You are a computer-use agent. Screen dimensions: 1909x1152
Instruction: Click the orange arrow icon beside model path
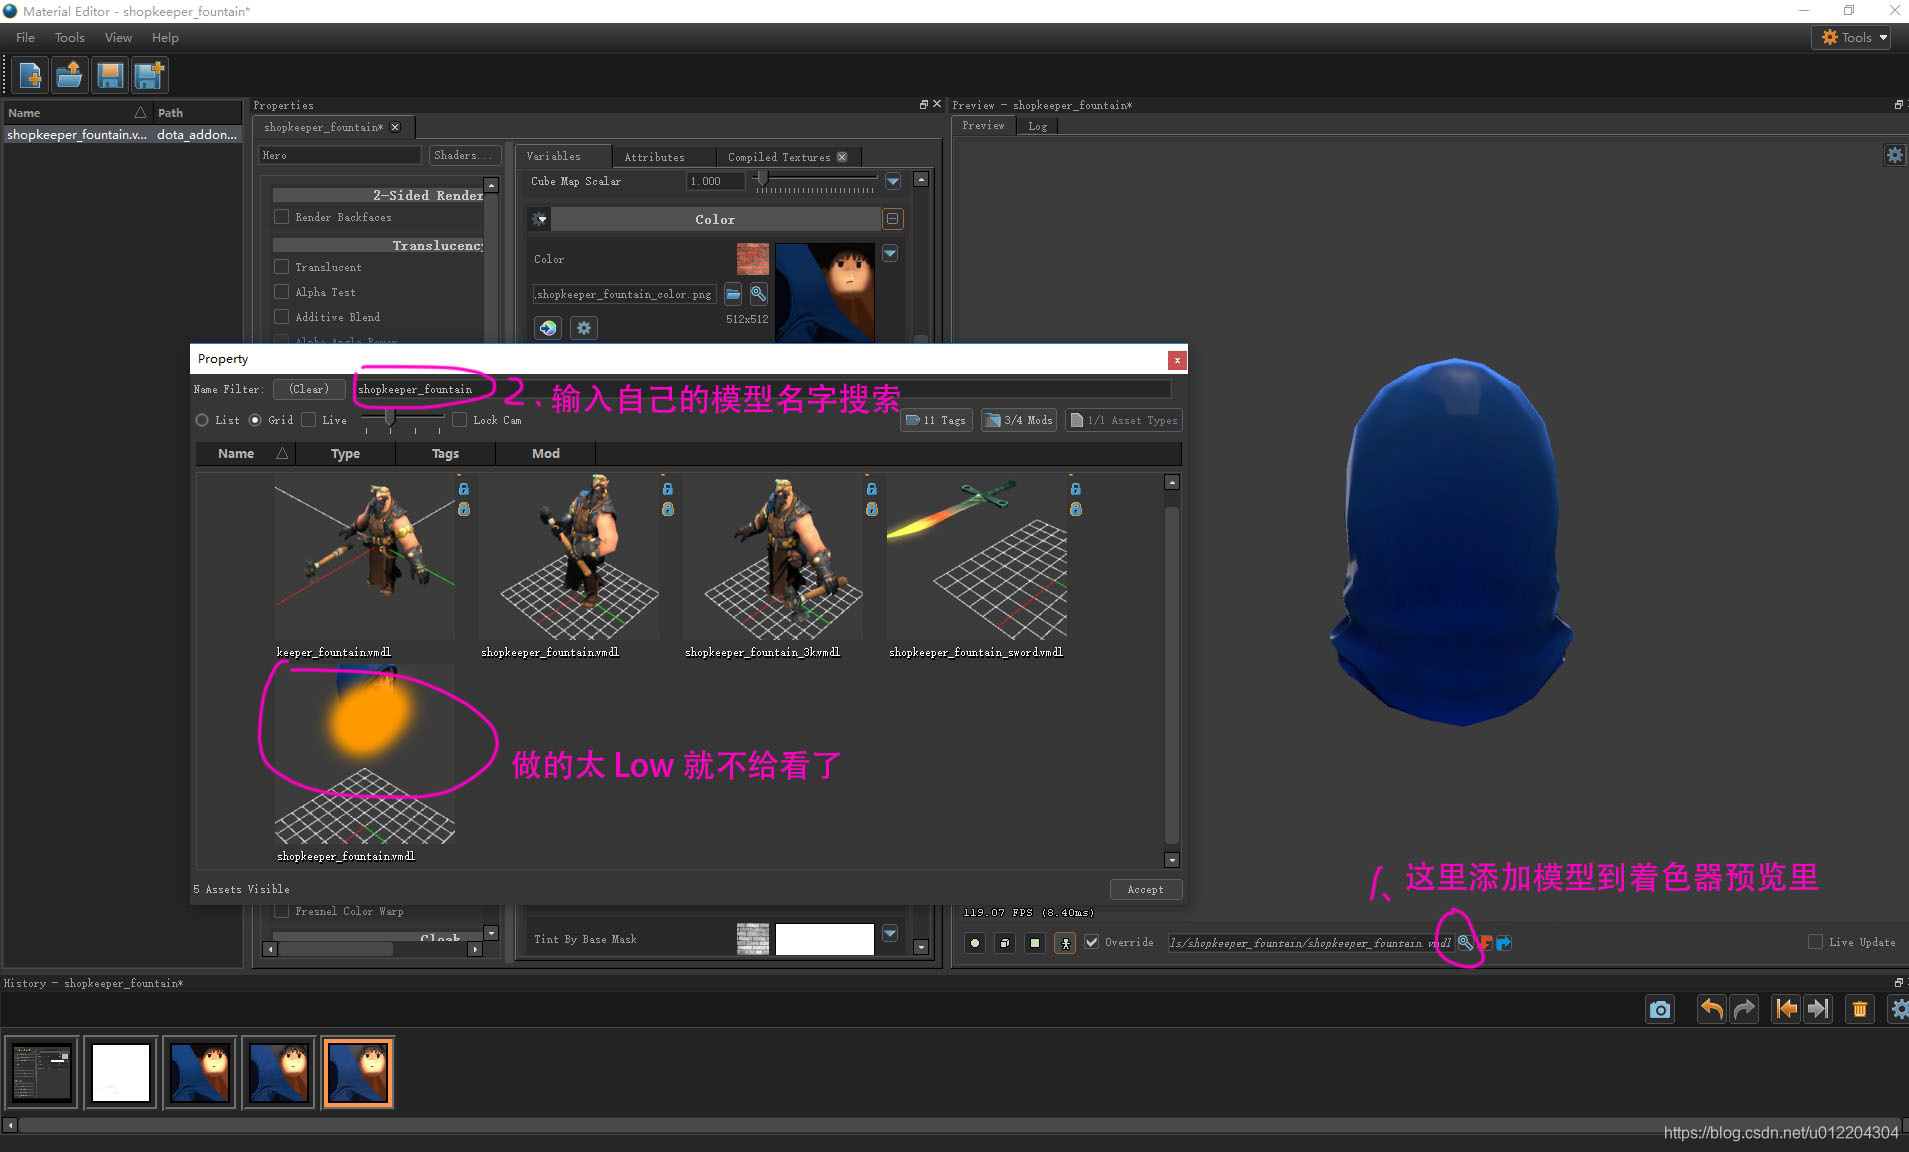(1485, 942)
